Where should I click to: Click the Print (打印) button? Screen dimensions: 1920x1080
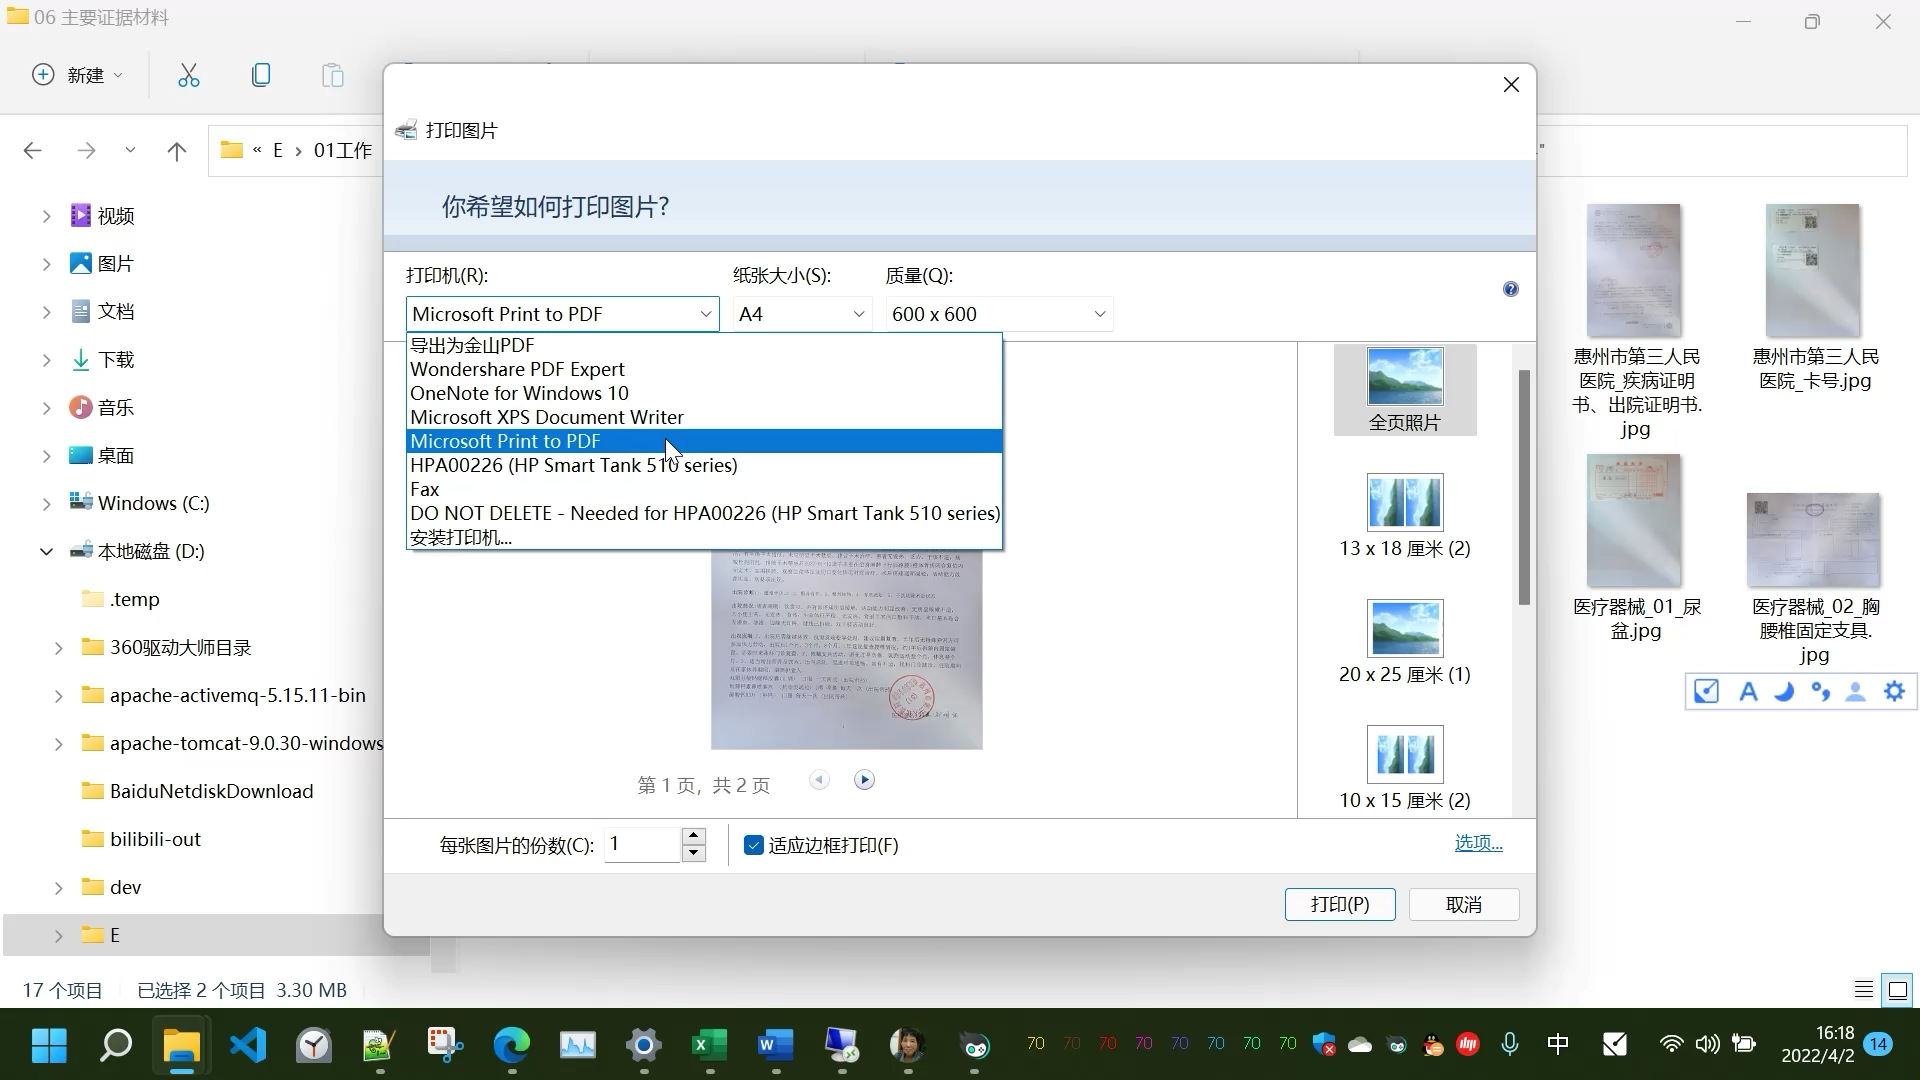pos(1339,904)
